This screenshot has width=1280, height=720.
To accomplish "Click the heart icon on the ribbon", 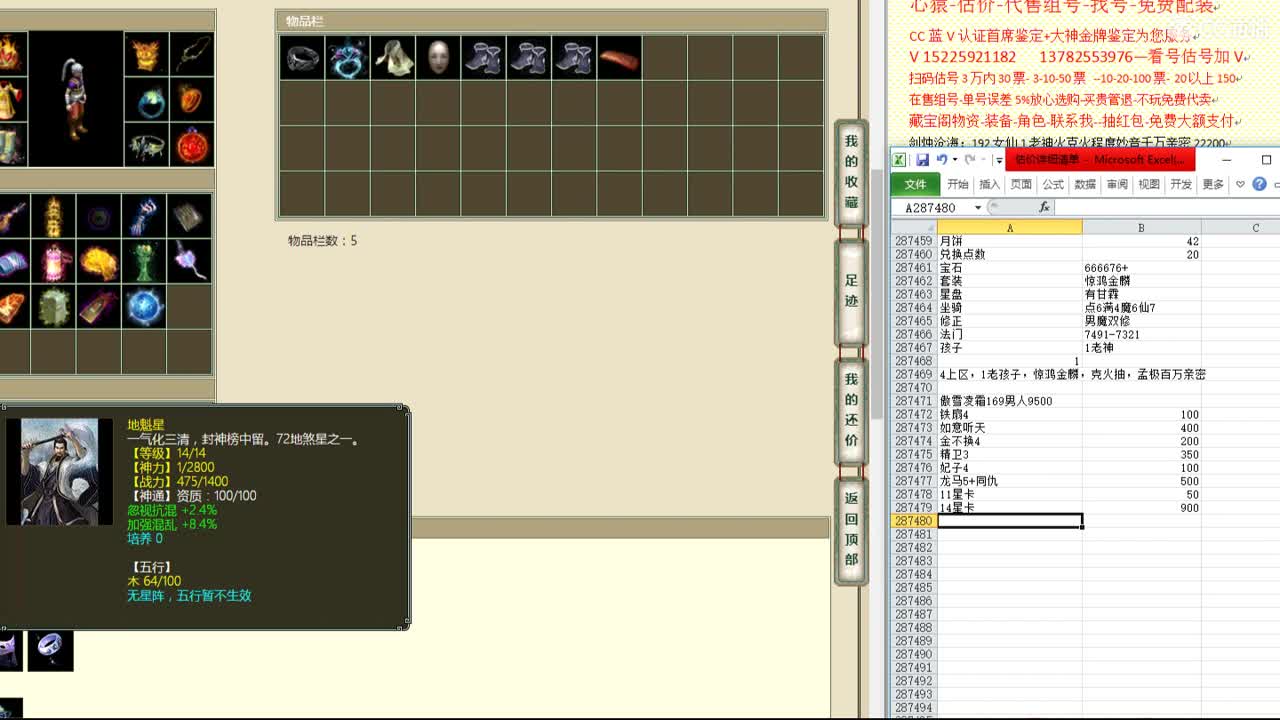I will (x=1240, y=184).
